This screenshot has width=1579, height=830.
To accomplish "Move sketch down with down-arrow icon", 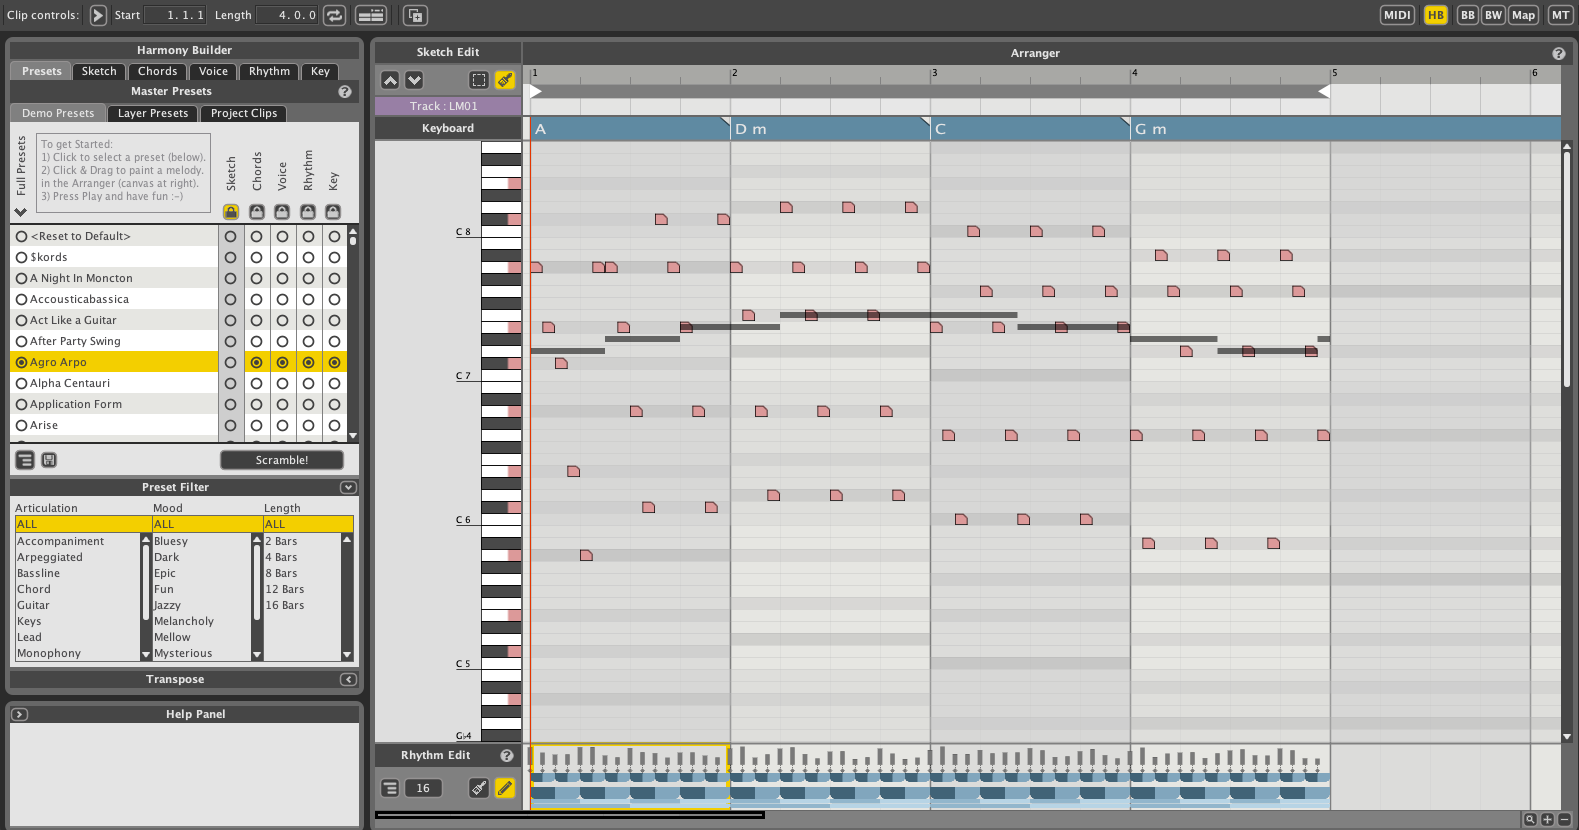I will 414,80.
